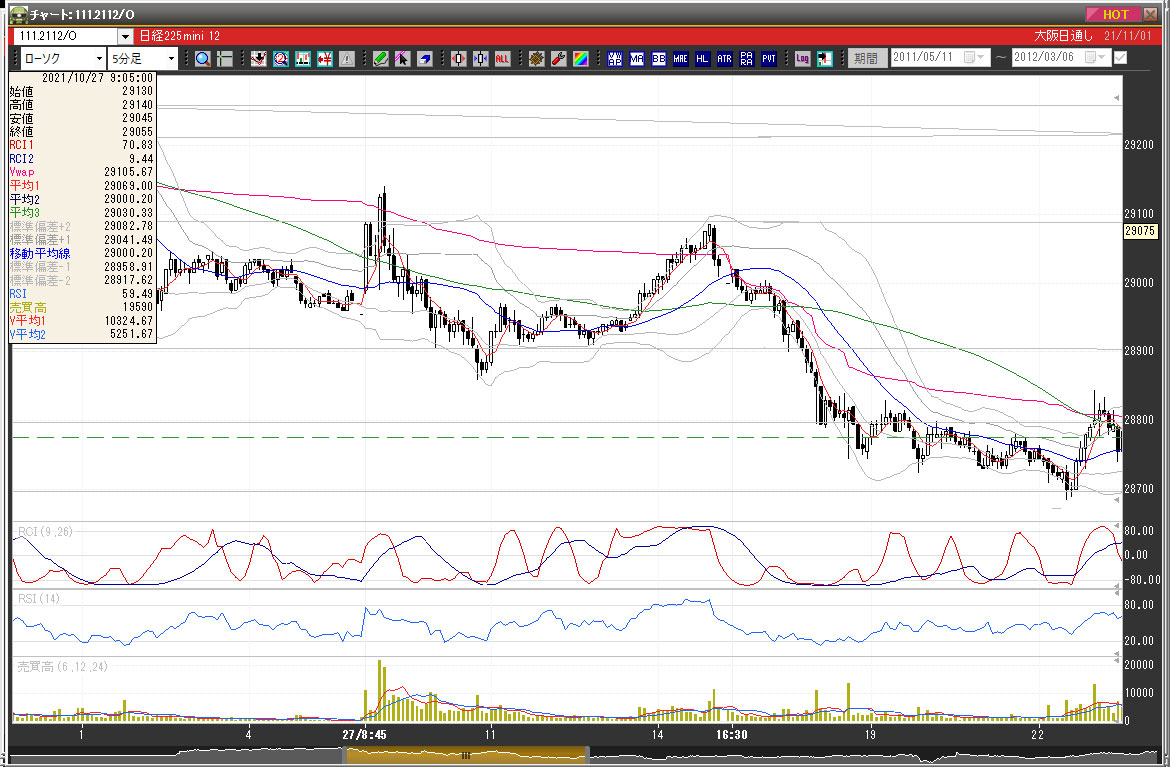Click the red wrench tool icon

[x=558, y=58]
